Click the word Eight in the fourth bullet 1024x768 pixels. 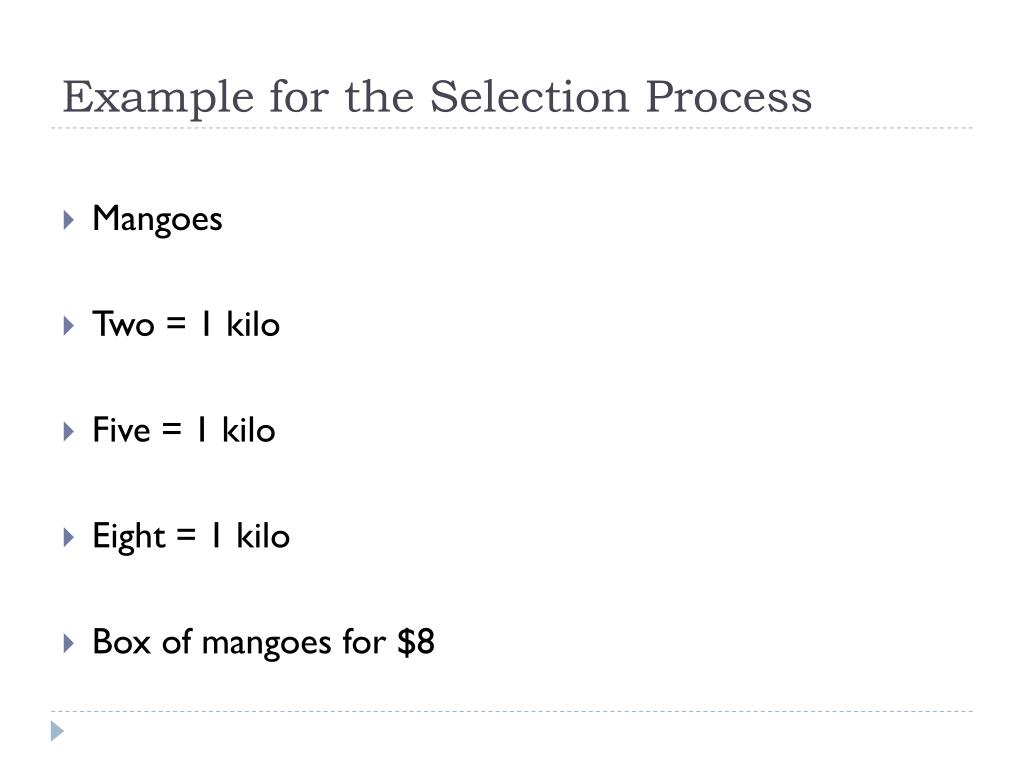pos(129,537)
